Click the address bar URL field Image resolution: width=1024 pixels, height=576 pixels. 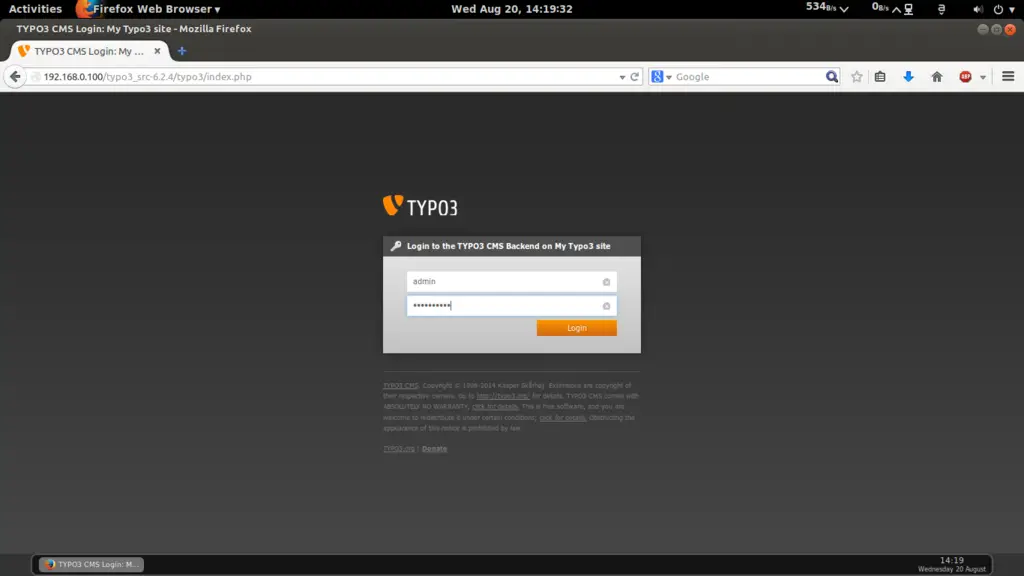click(327, 76)
